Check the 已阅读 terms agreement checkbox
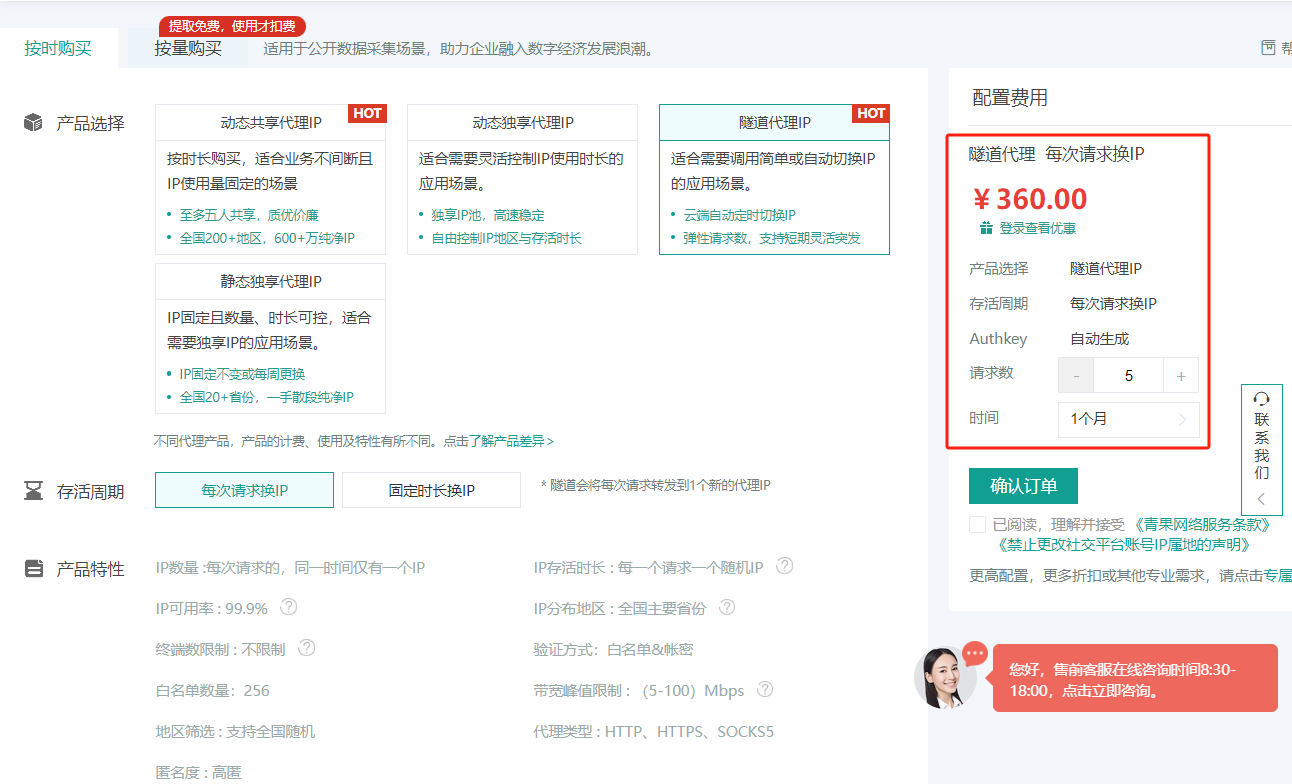 pos(977,525)
